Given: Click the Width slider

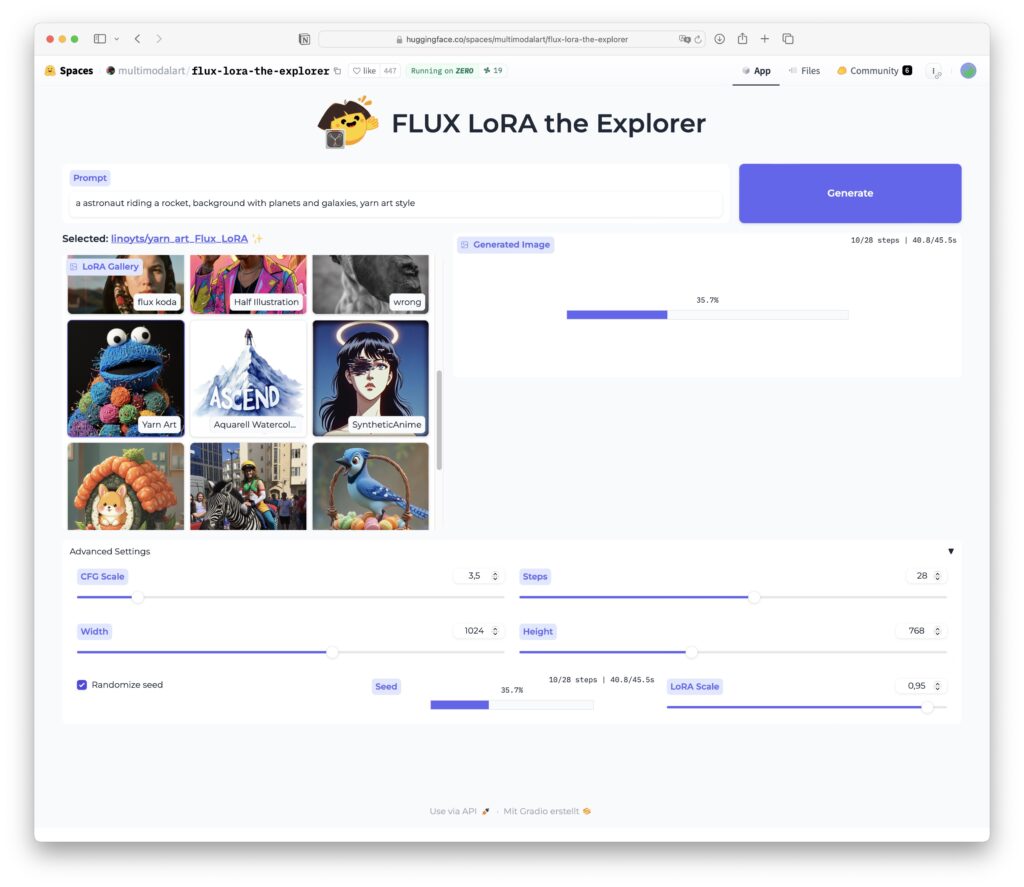Looking at the screenshot, I should coord(290,652).
